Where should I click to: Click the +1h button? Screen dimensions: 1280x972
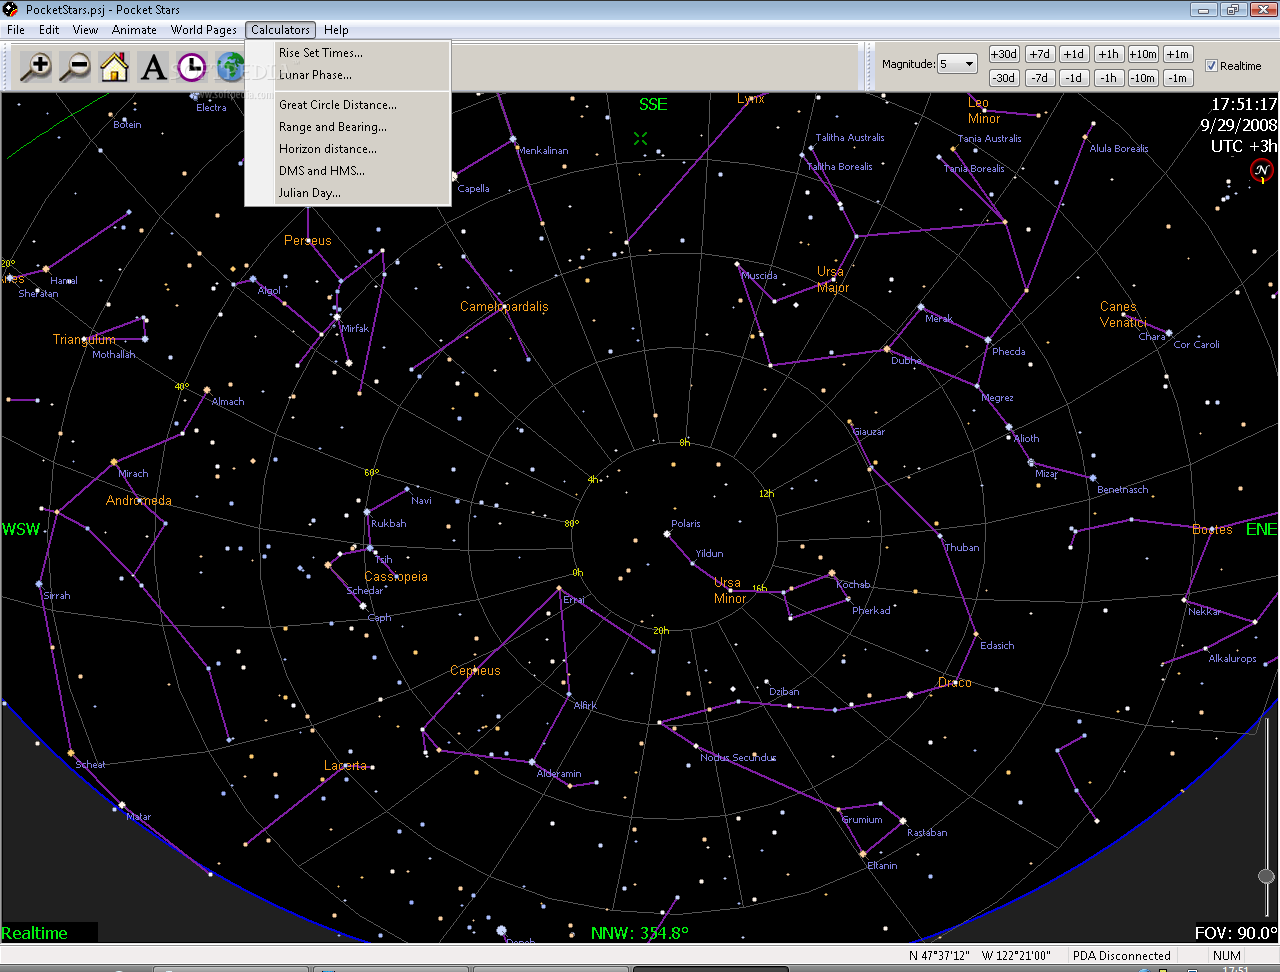tap(1108, 54)
